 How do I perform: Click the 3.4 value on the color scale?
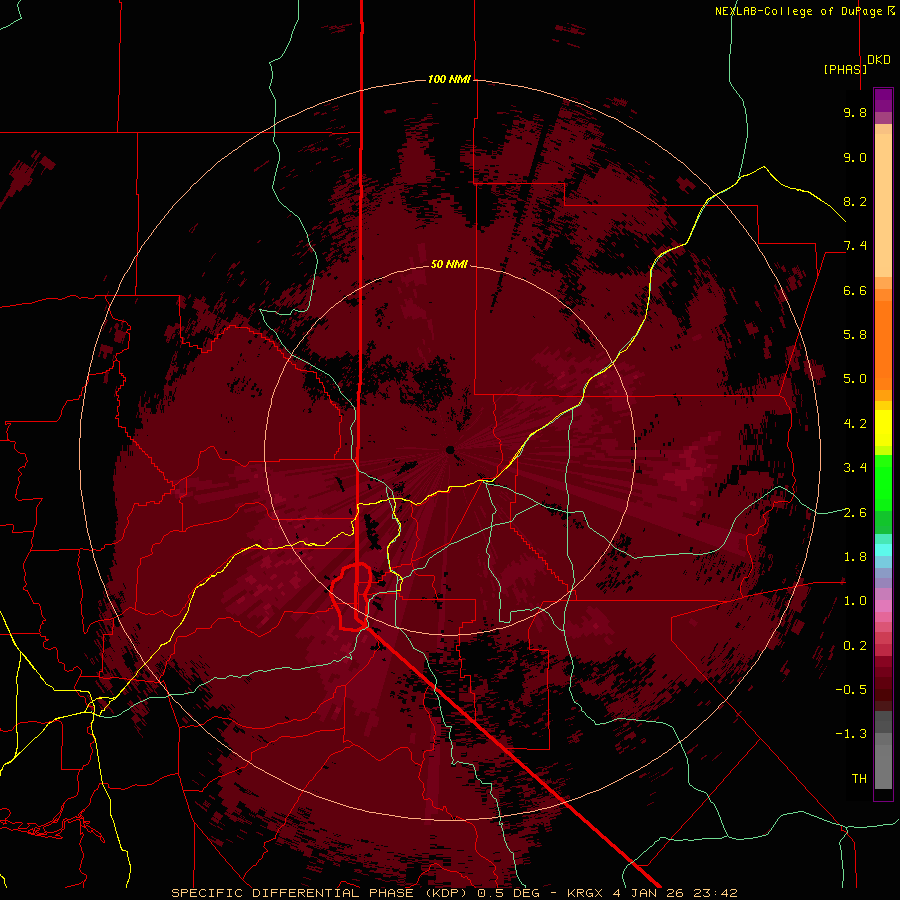(x=855, y=468)
